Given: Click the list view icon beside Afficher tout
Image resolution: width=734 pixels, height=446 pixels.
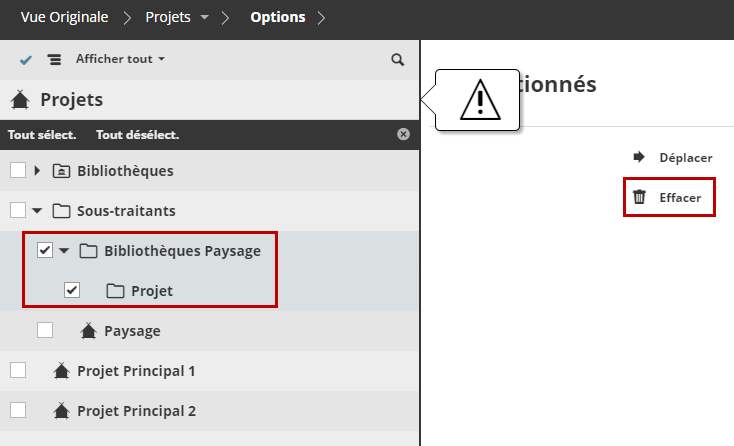Looking at the screenshot, I should coord(54,60).
